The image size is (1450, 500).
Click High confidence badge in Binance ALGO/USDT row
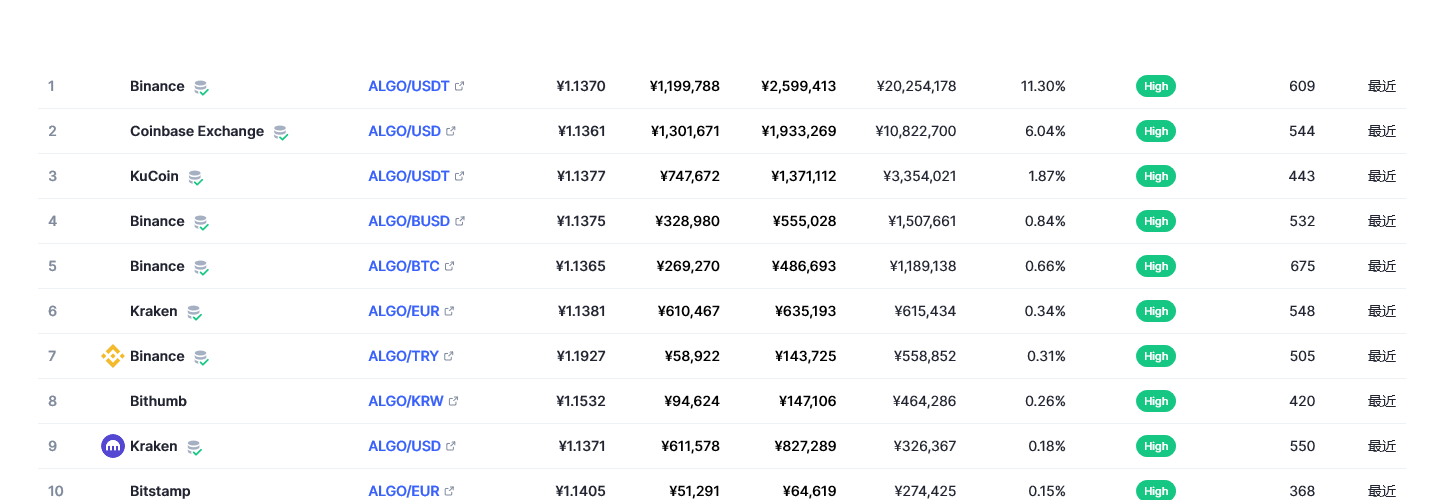tap(1156, 86)
